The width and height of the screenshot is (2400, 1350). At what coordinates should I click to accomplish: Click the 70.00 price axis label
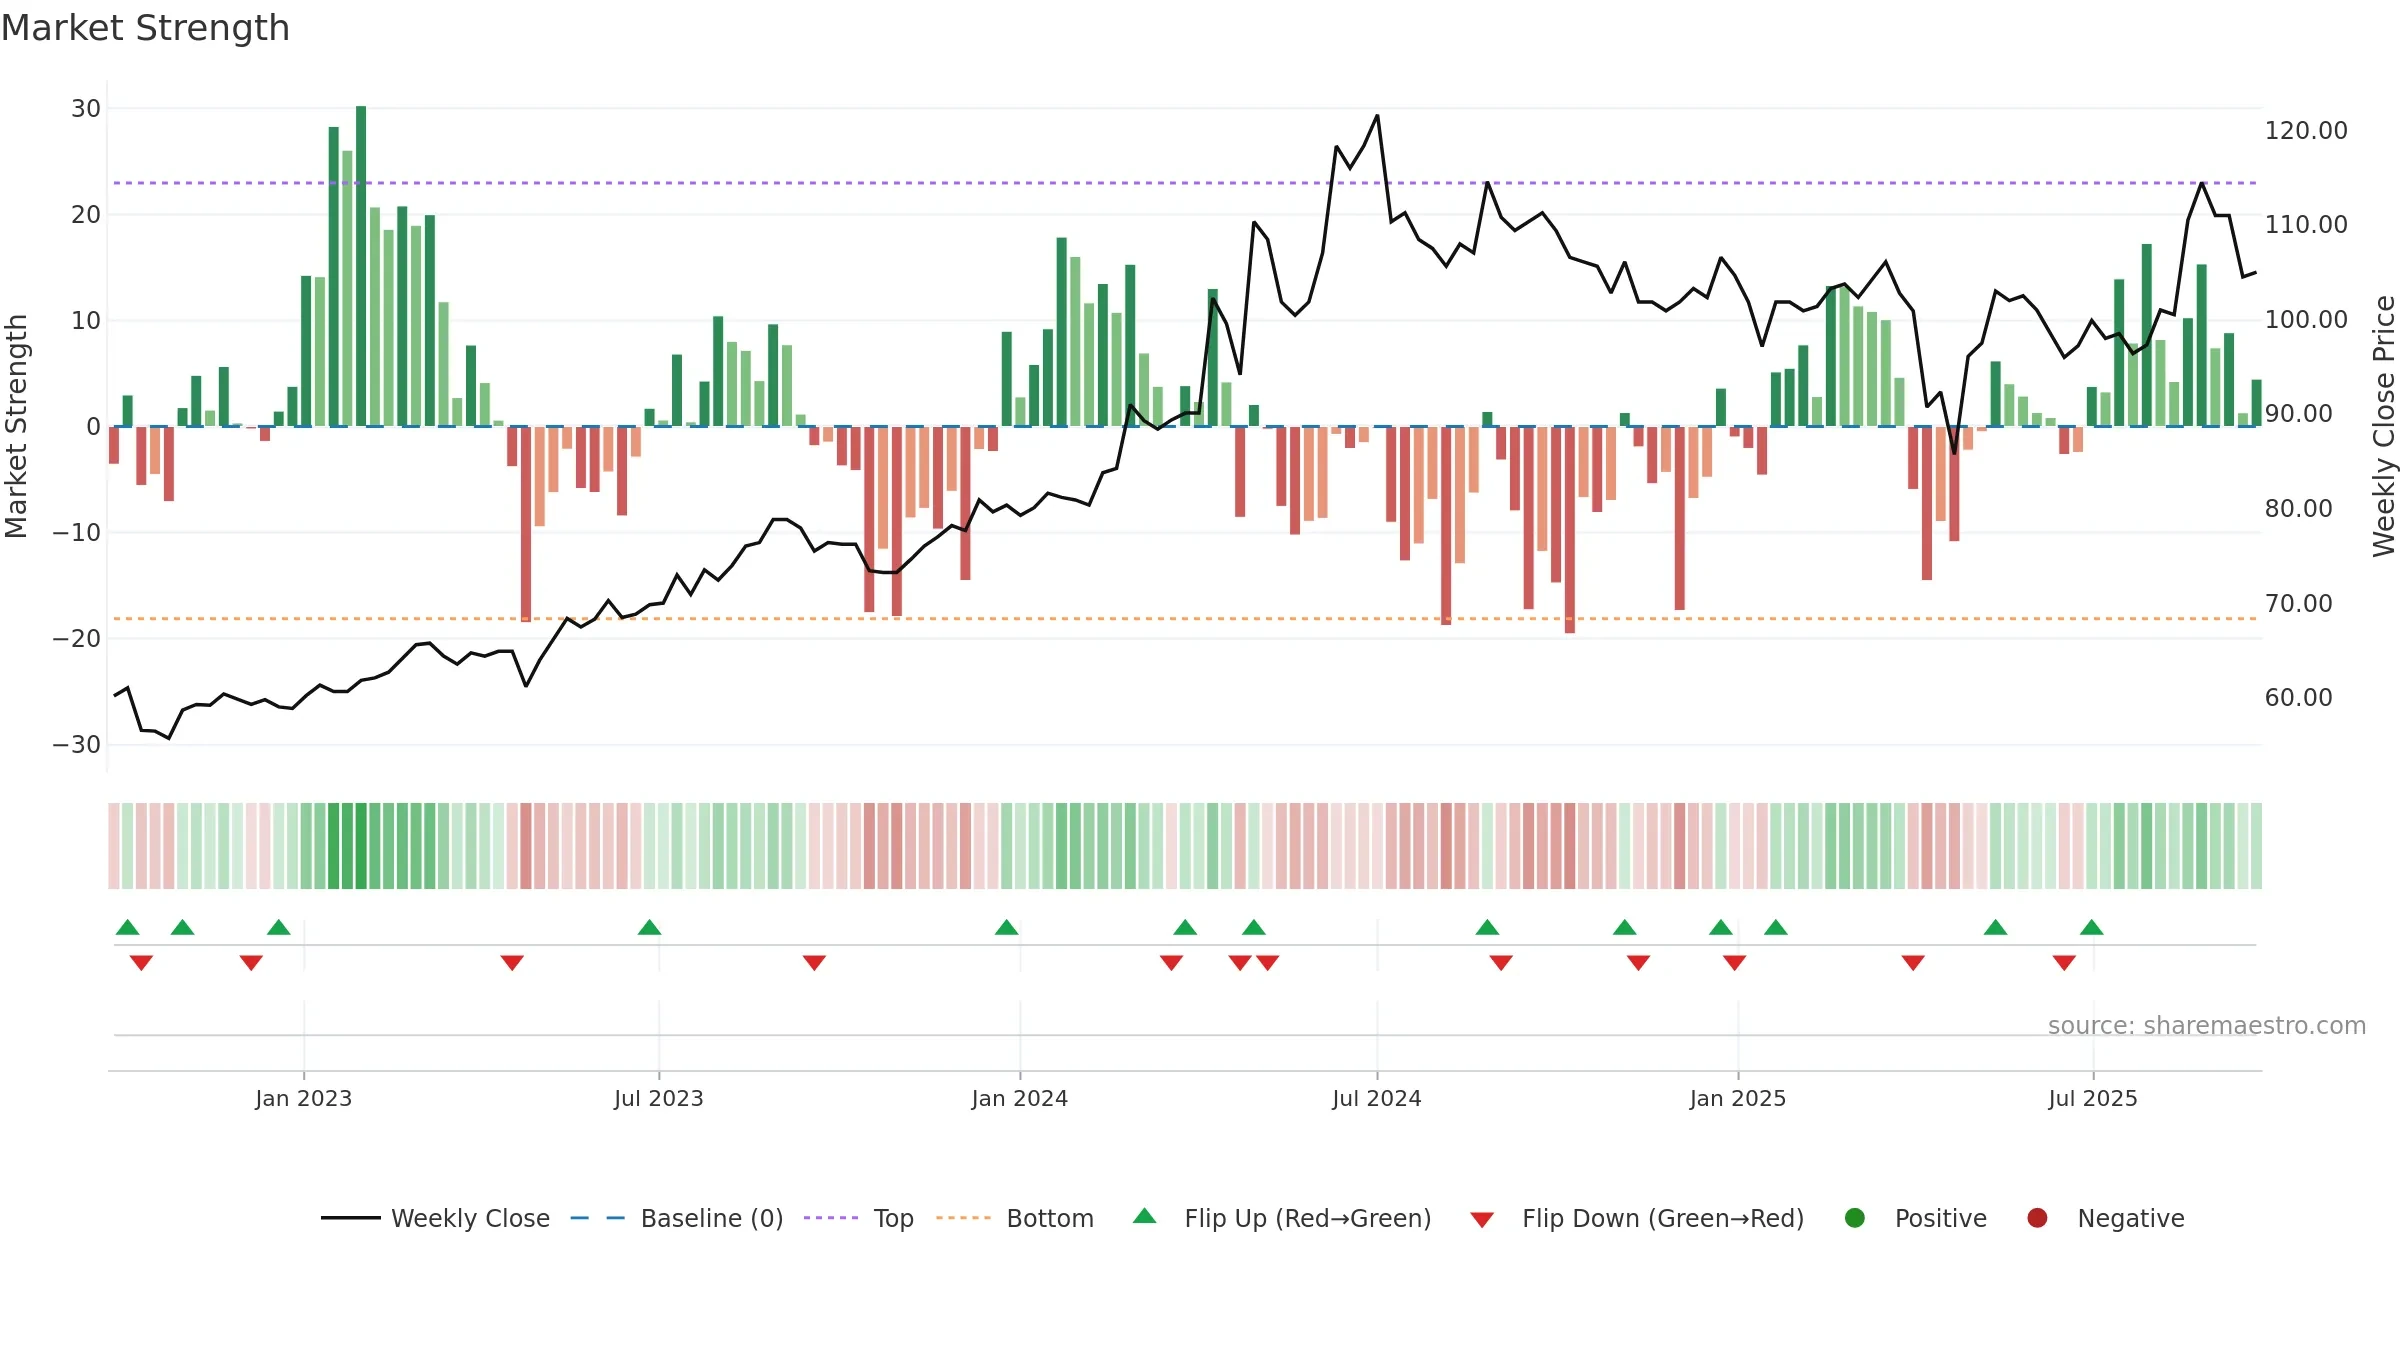(2299, 604)
